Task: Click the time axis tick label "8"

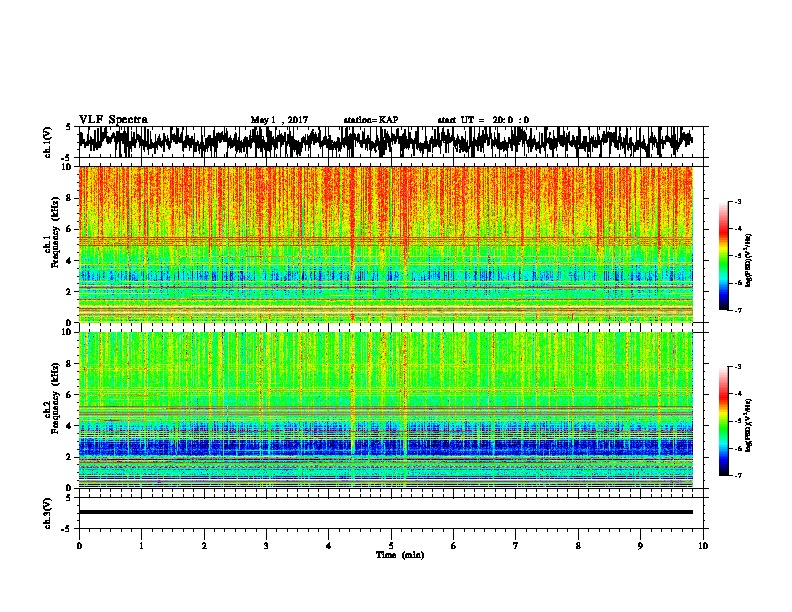Action: click(578, 546)
